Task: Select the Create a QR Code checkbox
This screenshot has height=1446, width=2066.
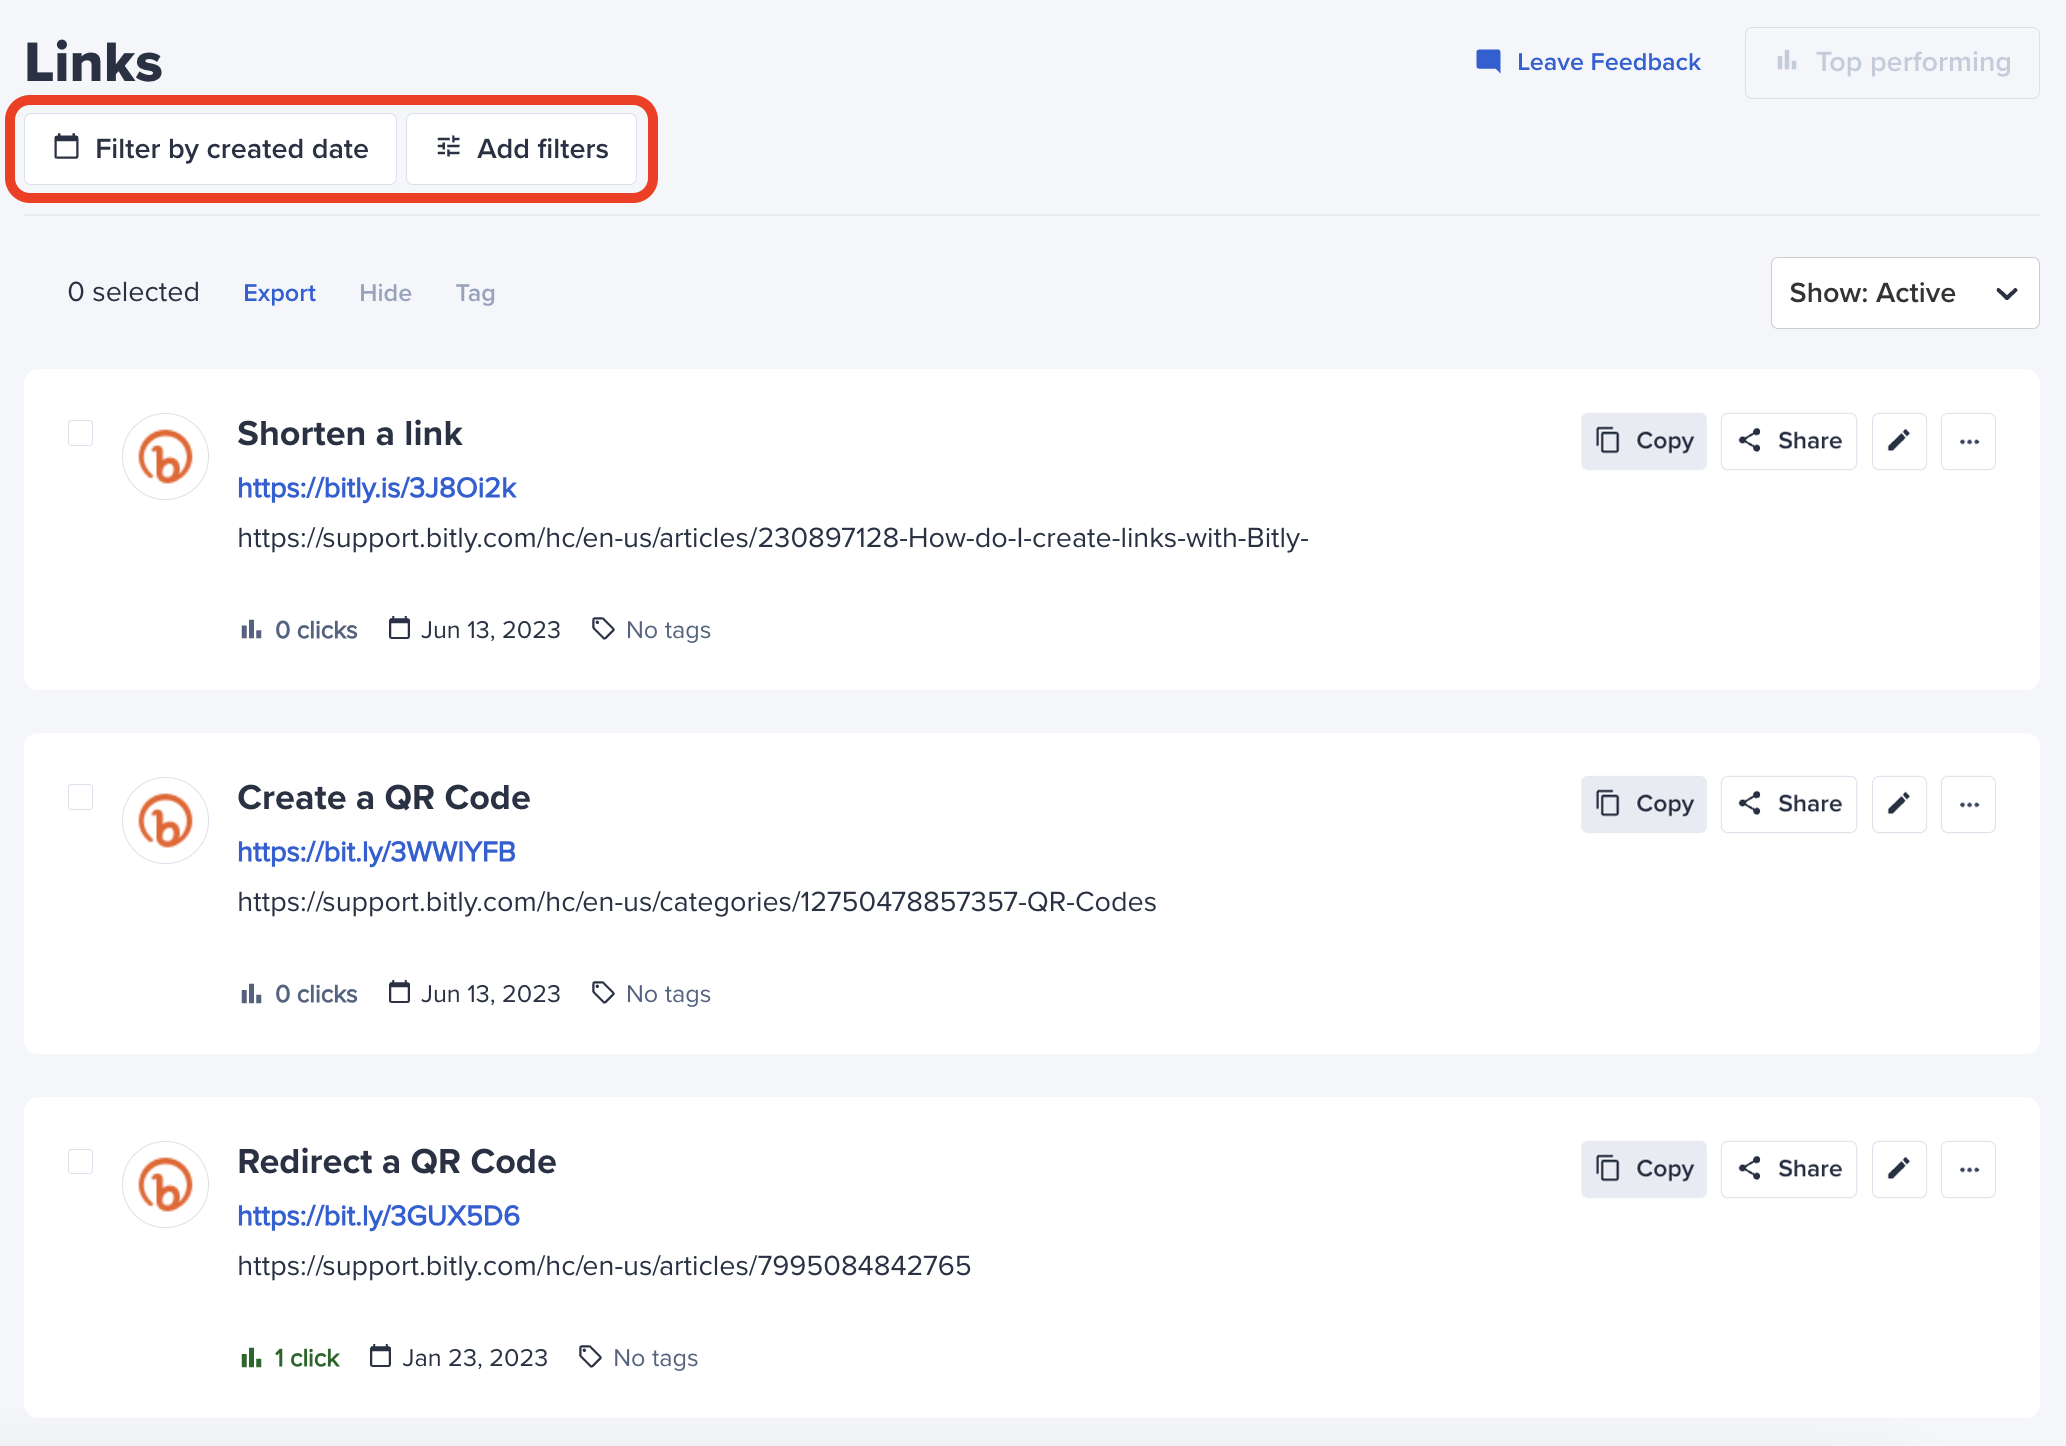Action: point(79,797)
